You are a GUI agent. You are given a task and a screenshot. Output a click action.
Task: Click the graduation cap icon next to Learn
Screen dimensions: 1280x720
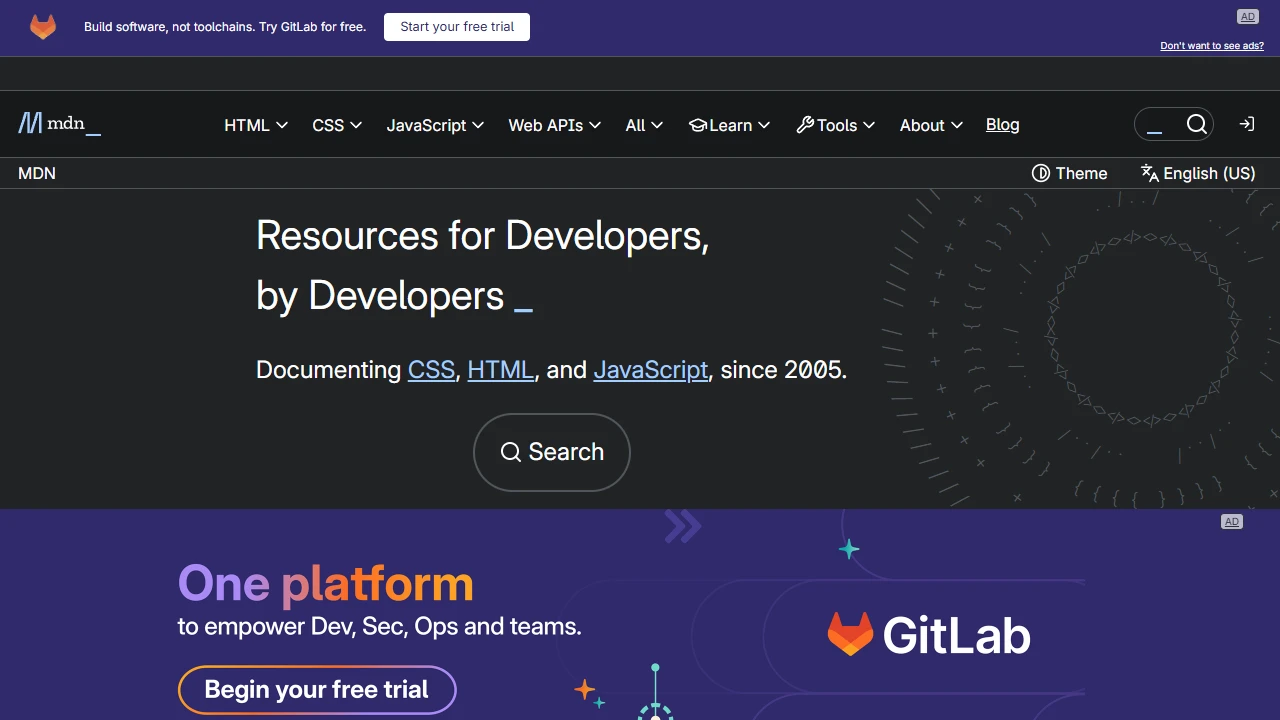[698, 125]
